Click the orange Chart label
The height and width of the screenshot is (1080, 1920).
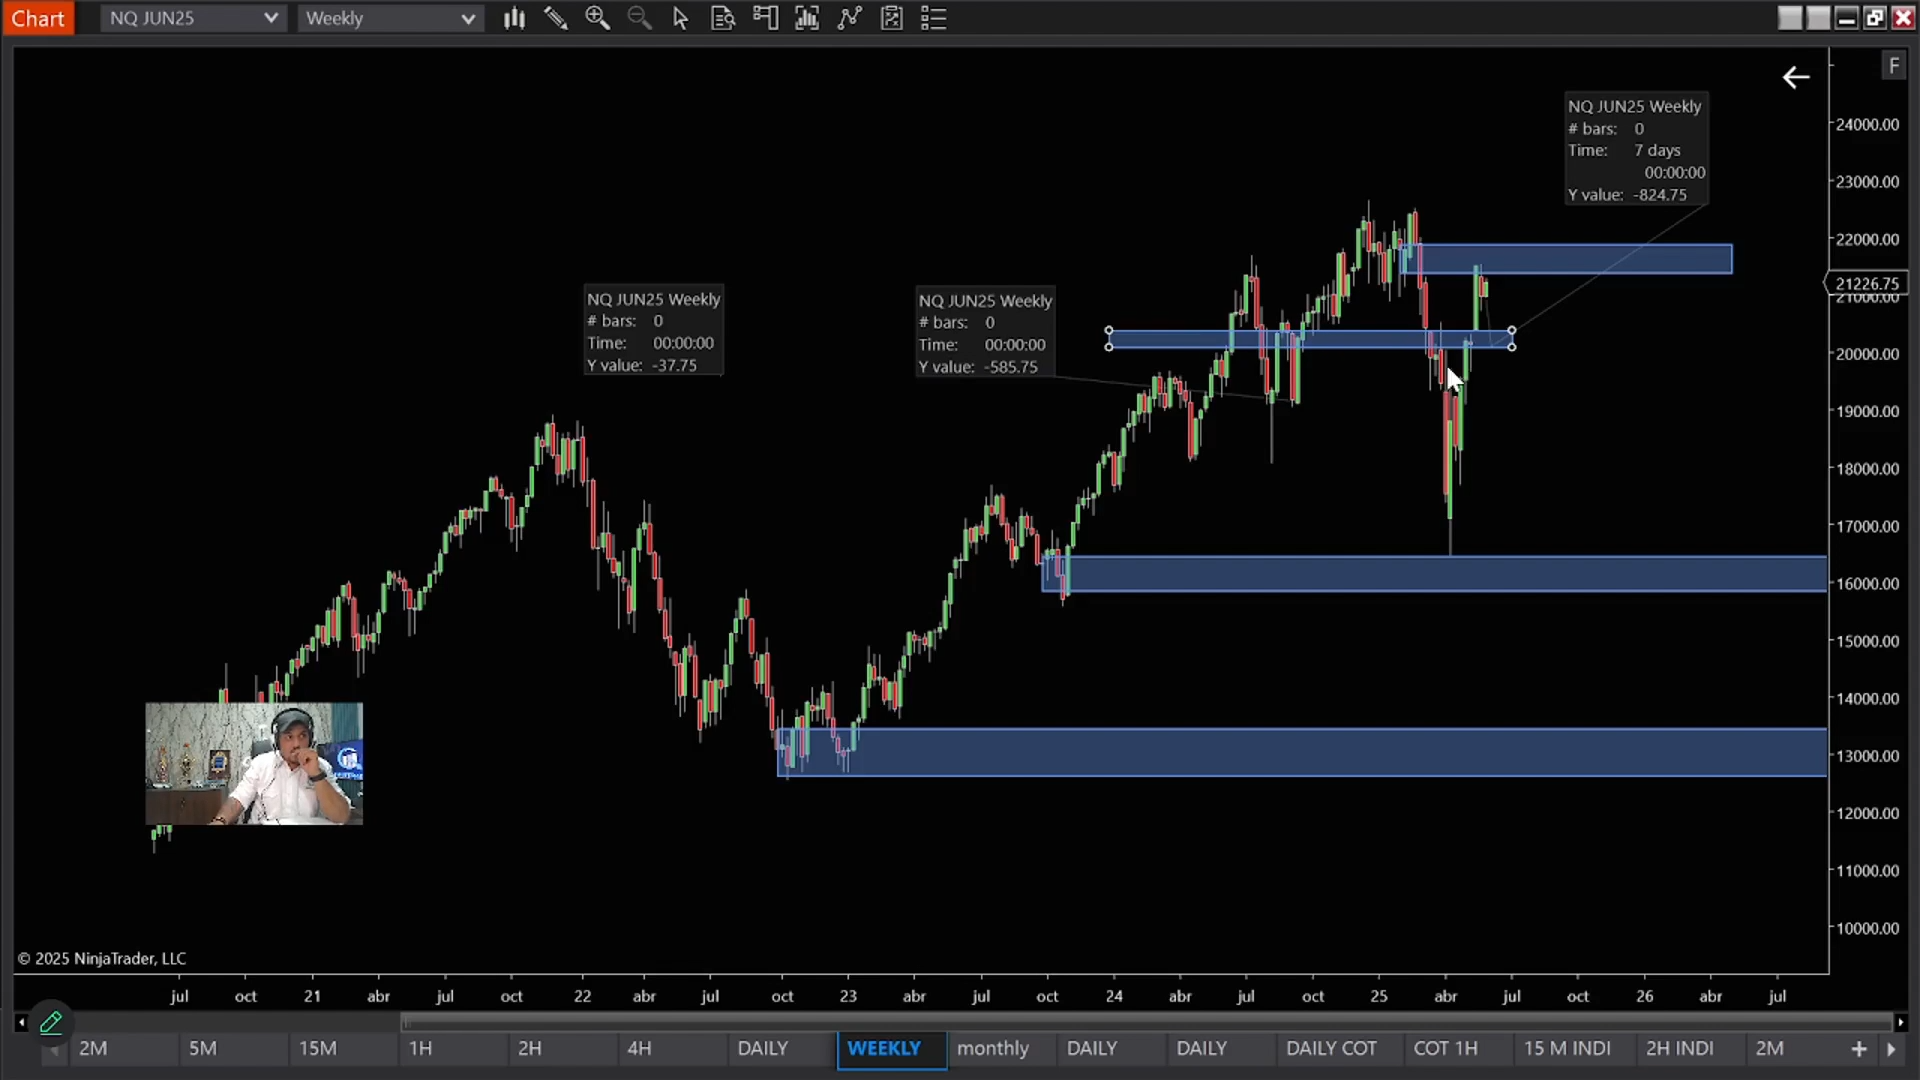(38, 18)
